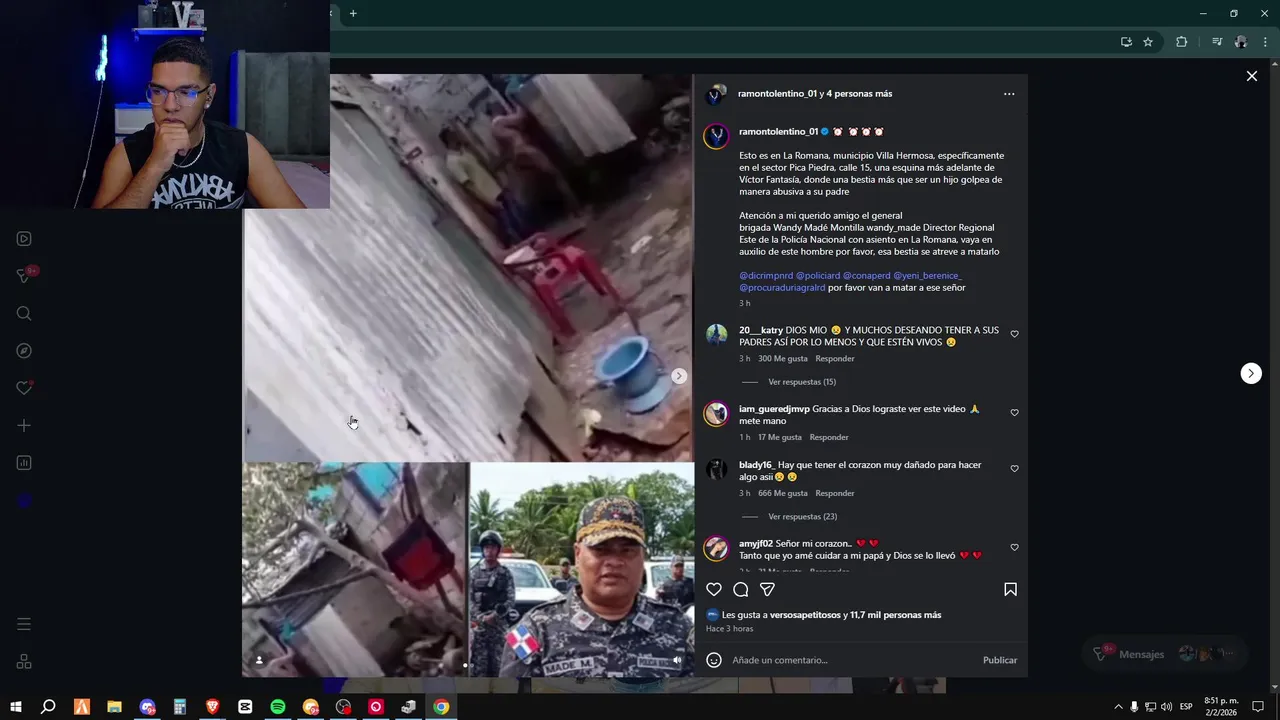Viewport: 1280px width, 720px height.
Task: Open the @conaperd mention link
Action: (866, 276)
